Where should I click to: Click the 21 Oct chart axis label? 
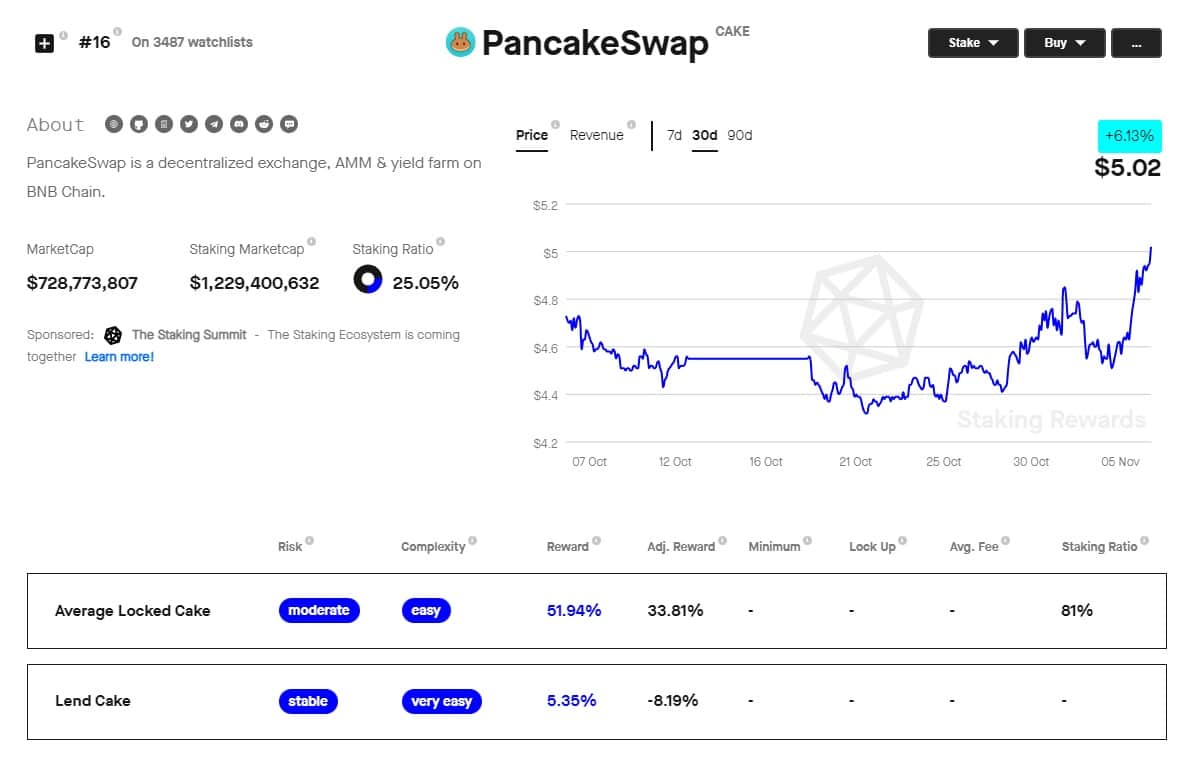855,462
